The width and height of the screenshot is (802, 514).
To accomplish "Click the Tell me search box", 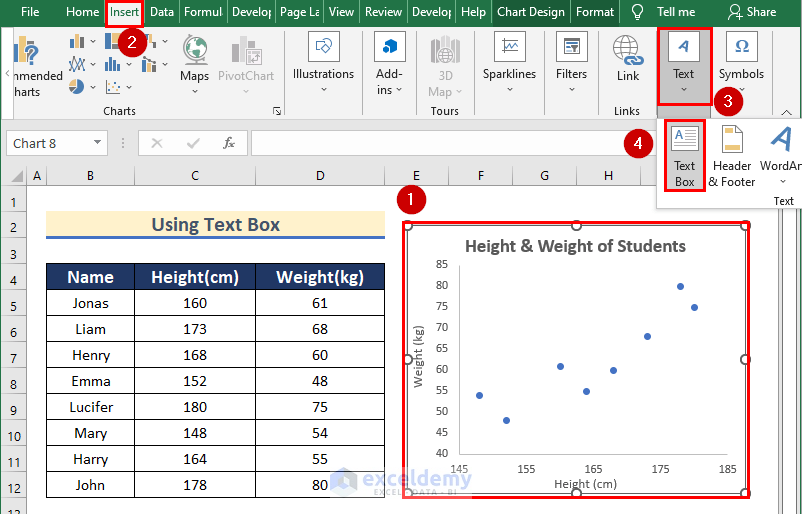I will point(676,12).
